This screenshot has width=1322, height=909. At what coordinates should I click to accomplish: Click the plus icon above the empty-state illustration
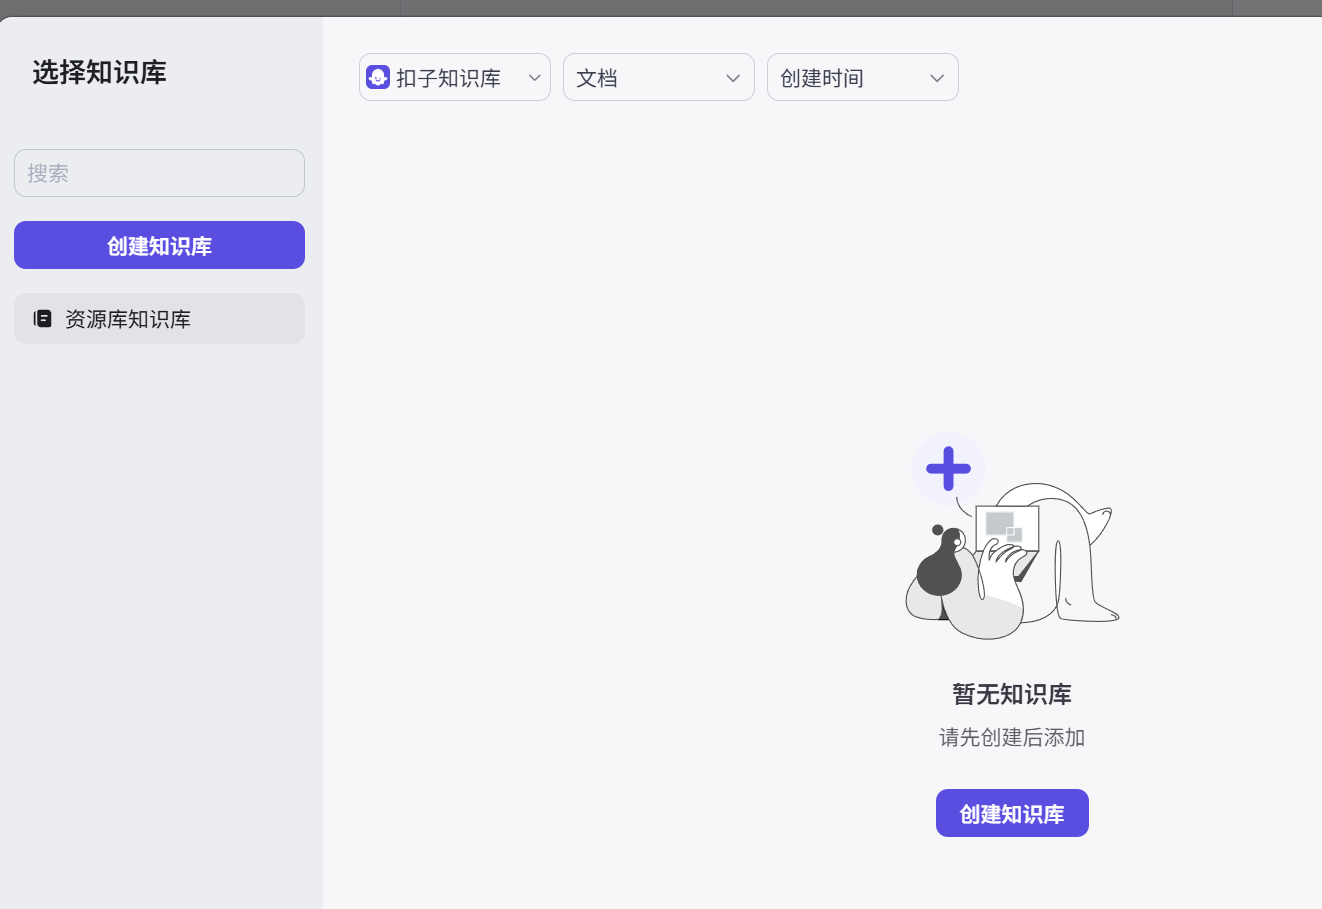(x=947, y=467)
